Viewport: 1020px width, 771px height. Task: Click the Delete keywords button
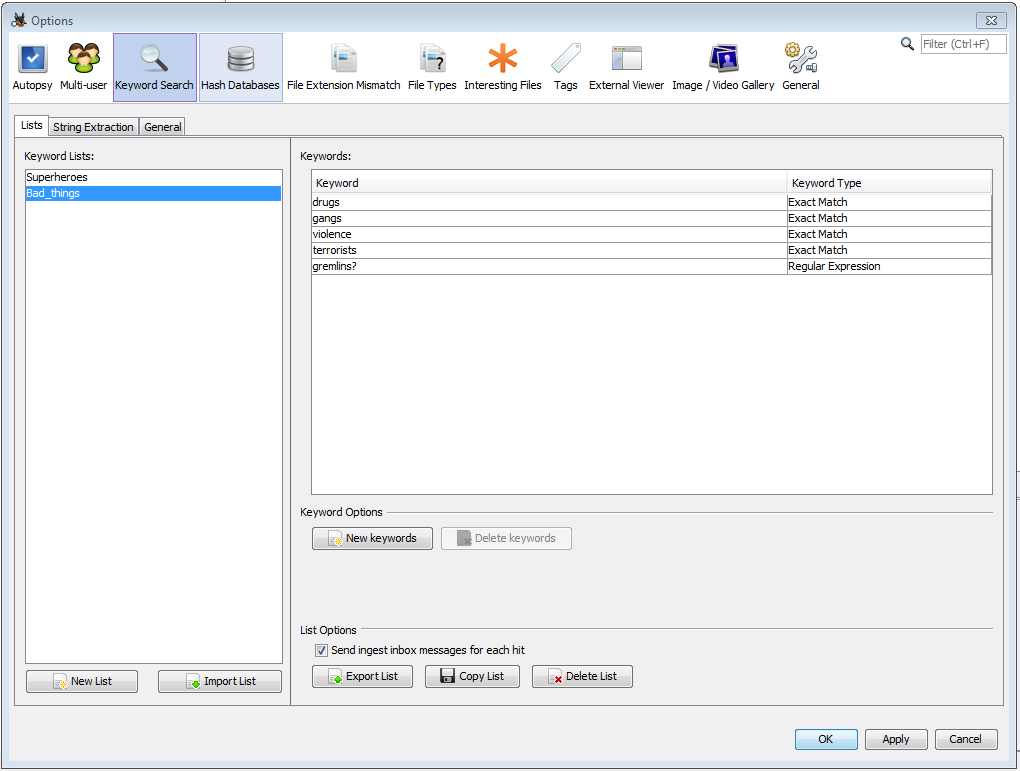(x=506, y=538)
